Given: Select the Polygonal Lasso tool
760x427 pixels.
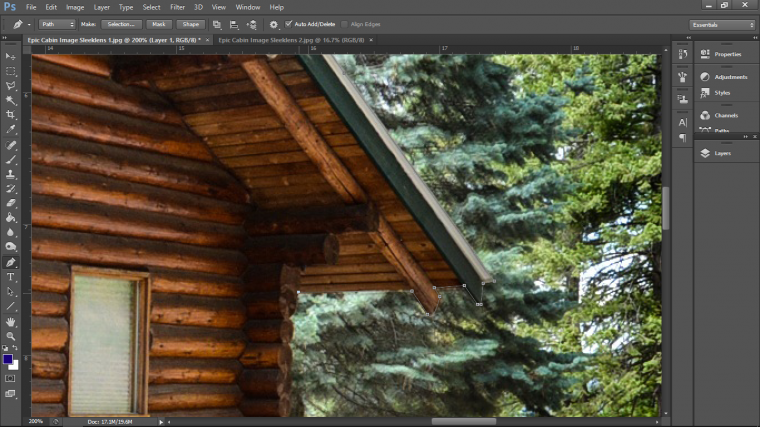Looking at the screenshot, I should coord(10,86).
